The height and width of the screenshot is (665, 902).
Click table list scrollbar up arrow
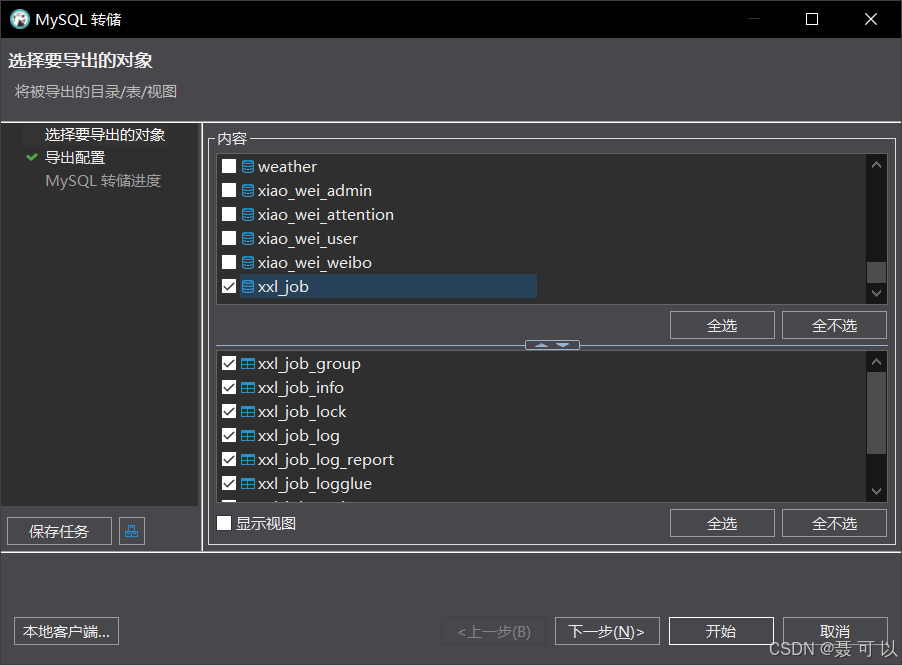[876, 362]
